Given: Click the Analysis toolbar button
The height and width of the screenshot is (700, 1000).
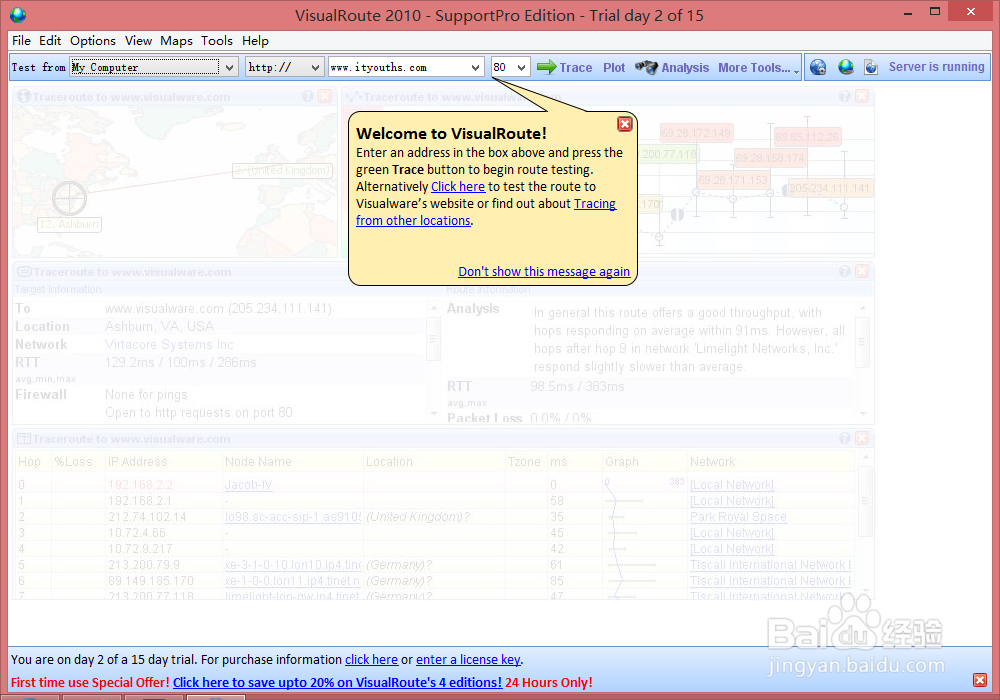Looking at the screenshot, I should pos(685,68).
